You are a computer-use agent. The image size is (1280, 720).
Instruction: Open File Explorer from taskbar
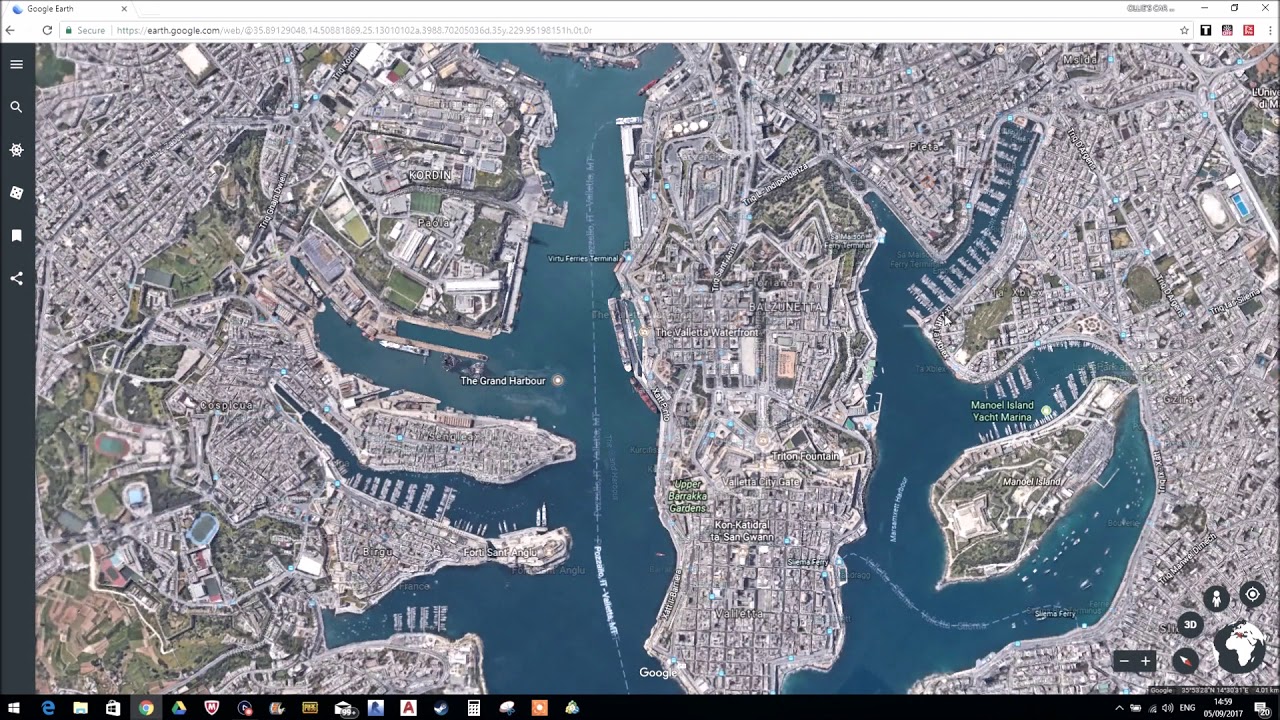80,708
